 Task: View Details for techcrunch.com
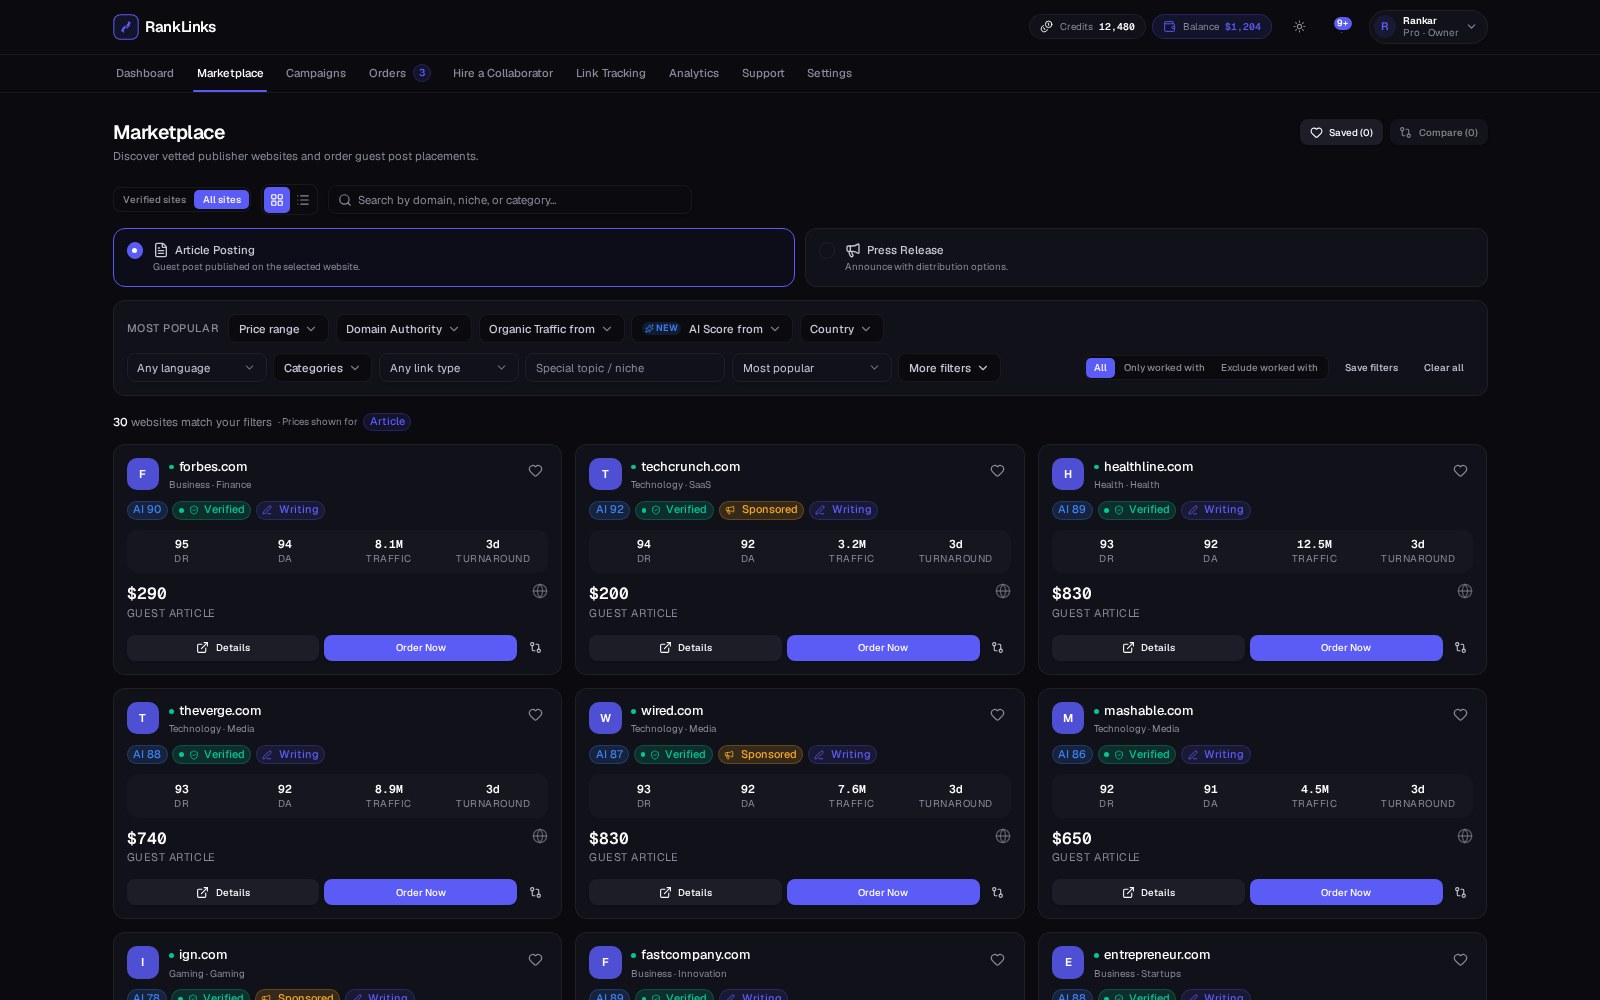click(x=685, y=648)
